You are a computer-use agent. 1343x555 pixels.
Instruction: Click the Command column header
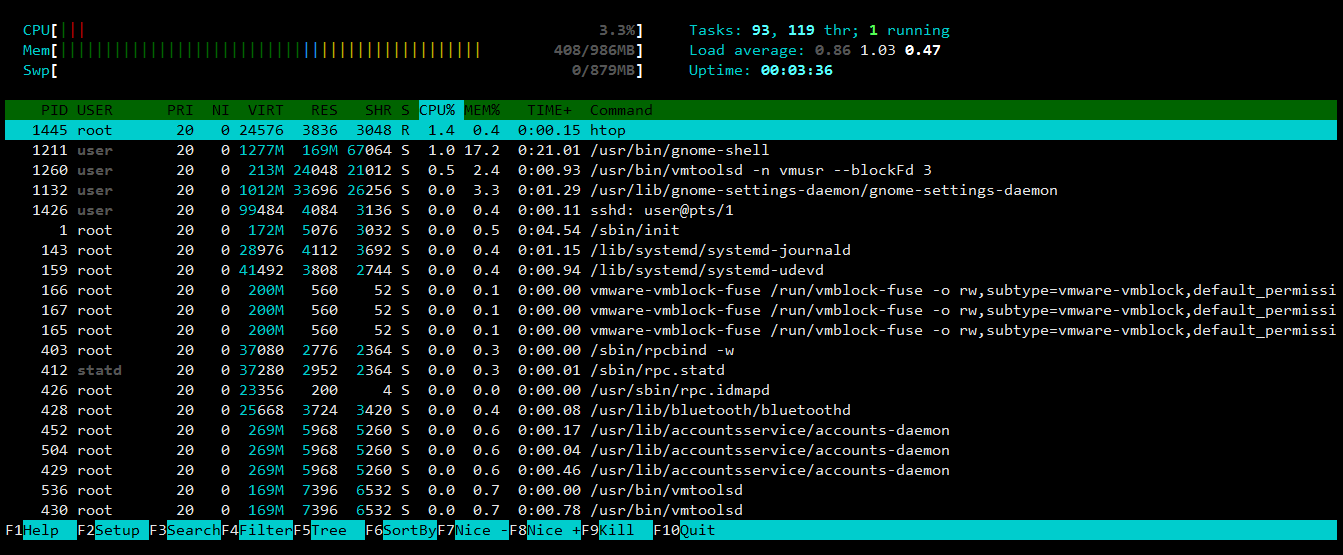click(621, 110)
